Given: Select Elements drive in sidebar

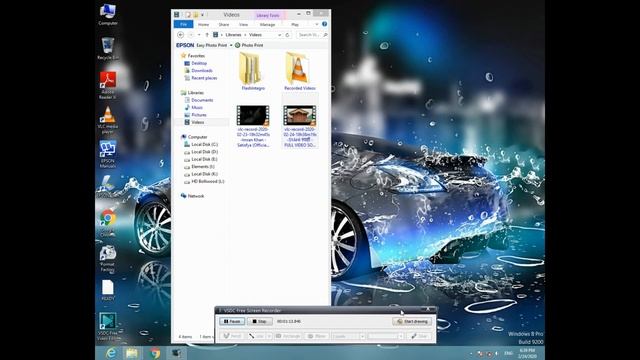Looking at the screenshot, I should [x=203, y=167].
